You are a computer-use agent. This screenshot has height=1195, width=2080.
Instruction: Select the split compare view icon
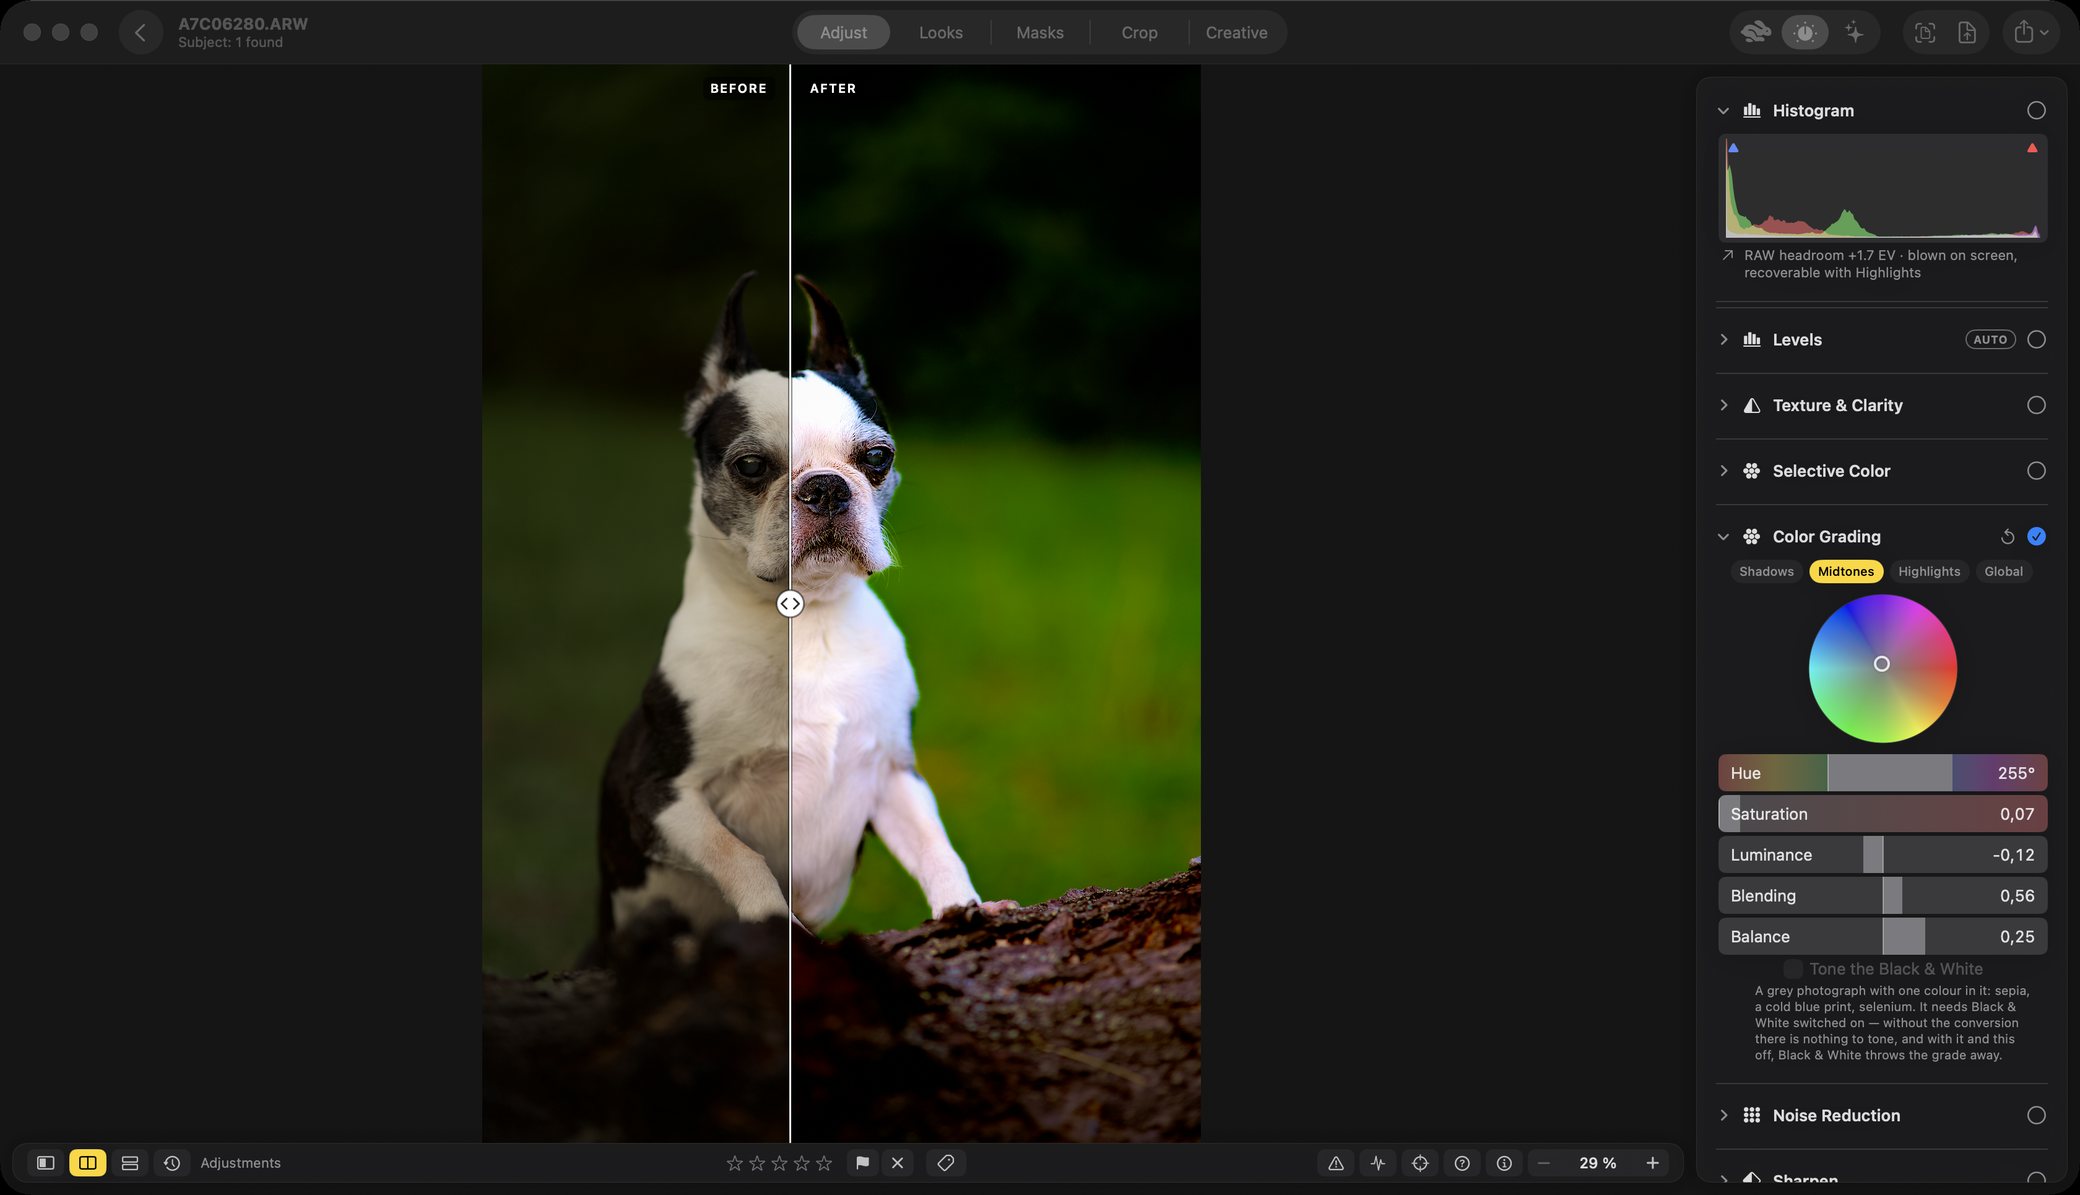[88, 1163]
